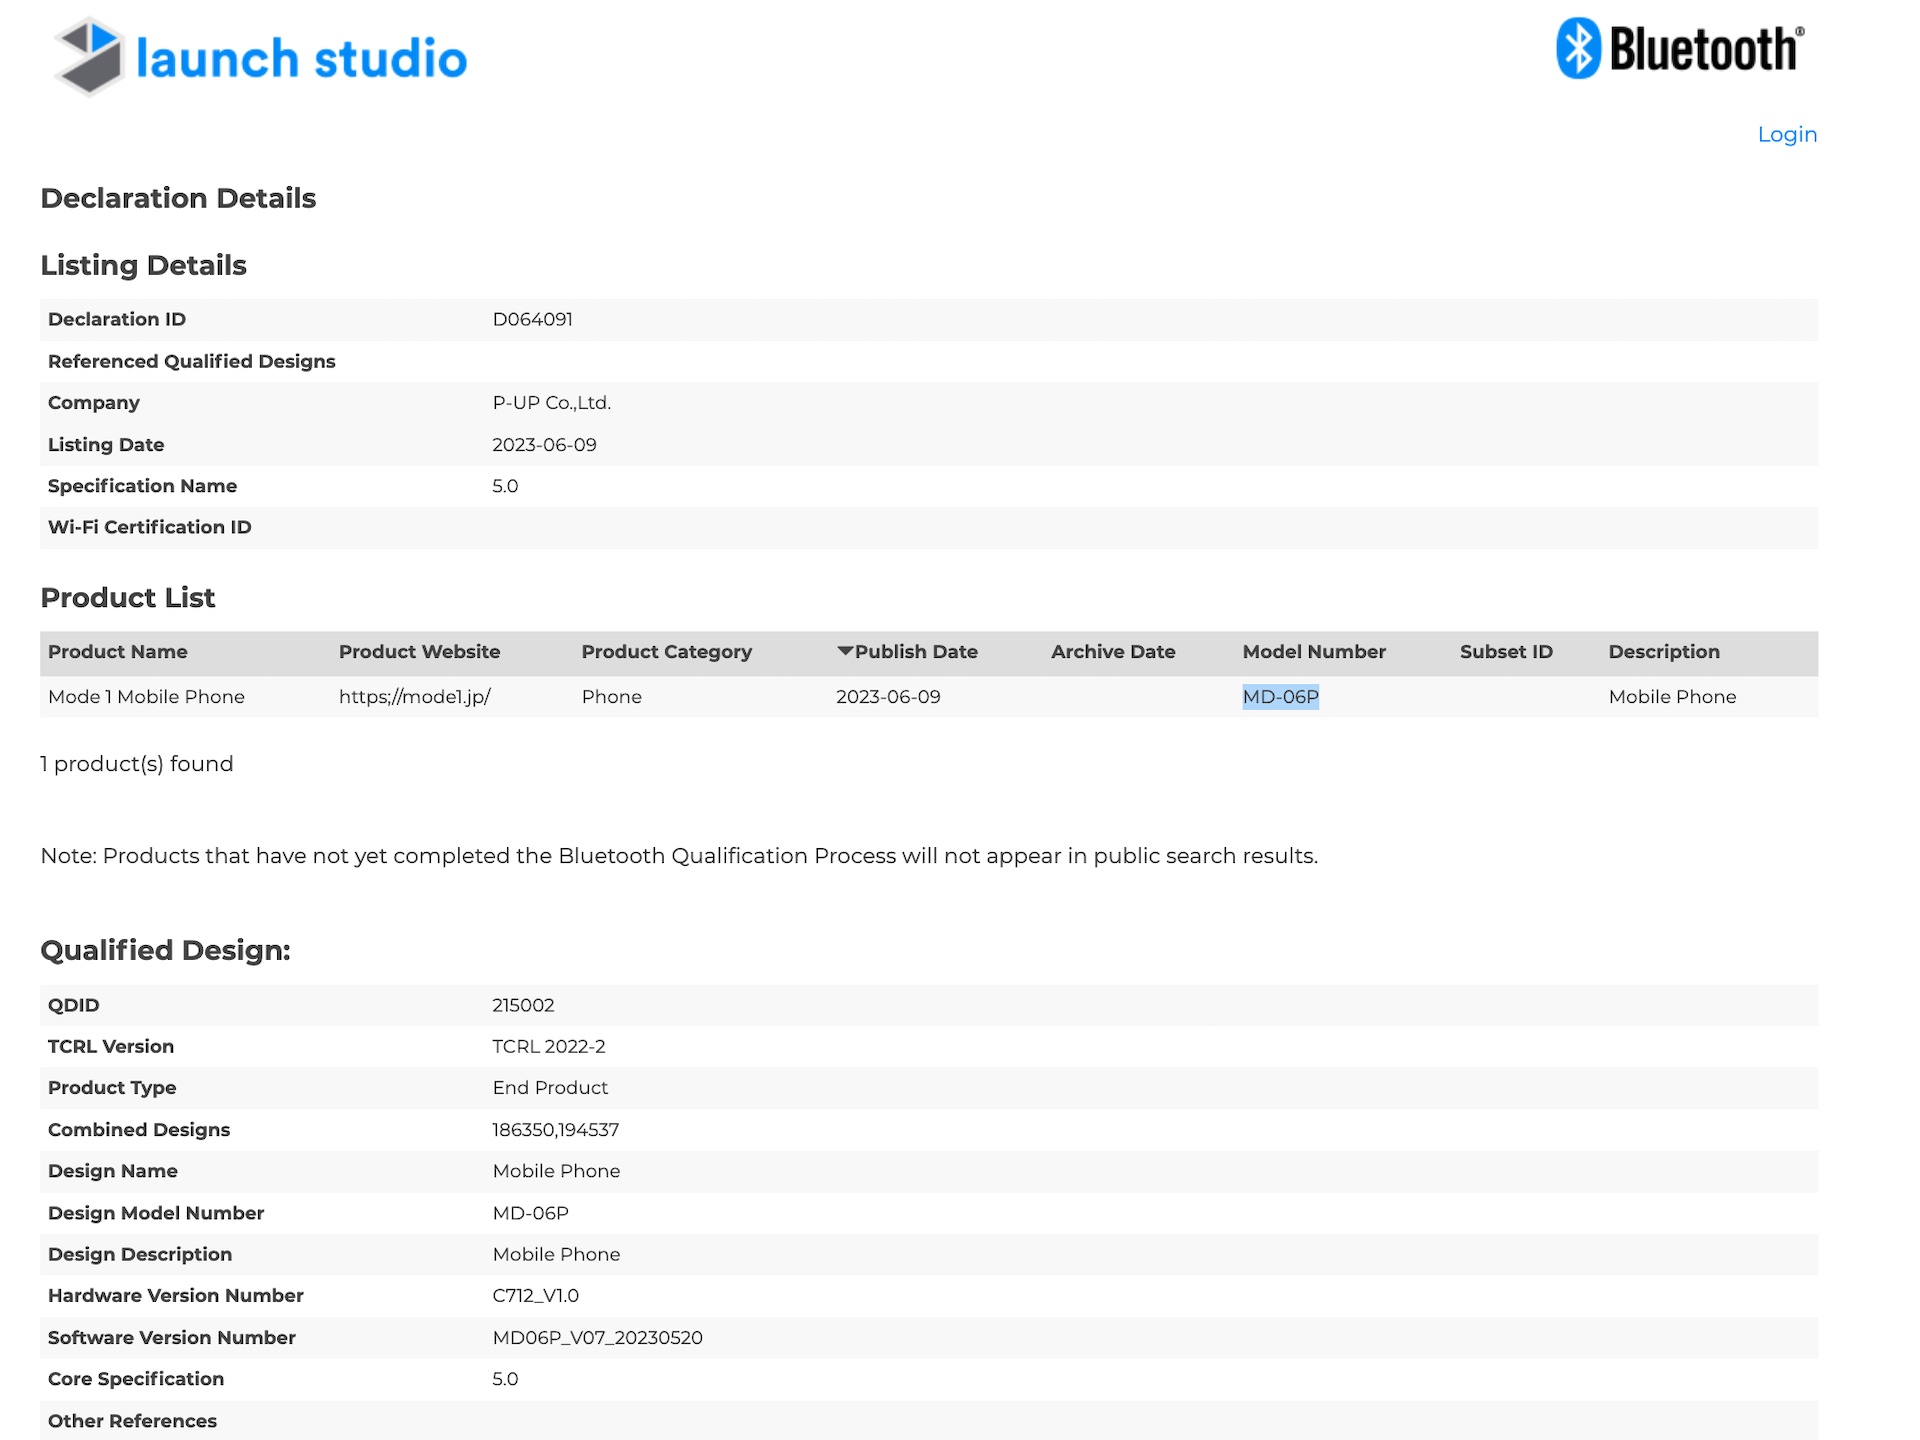Sort by Product Name column header
Viewport: 1920px width, 1440px height.
coord(118,652)
